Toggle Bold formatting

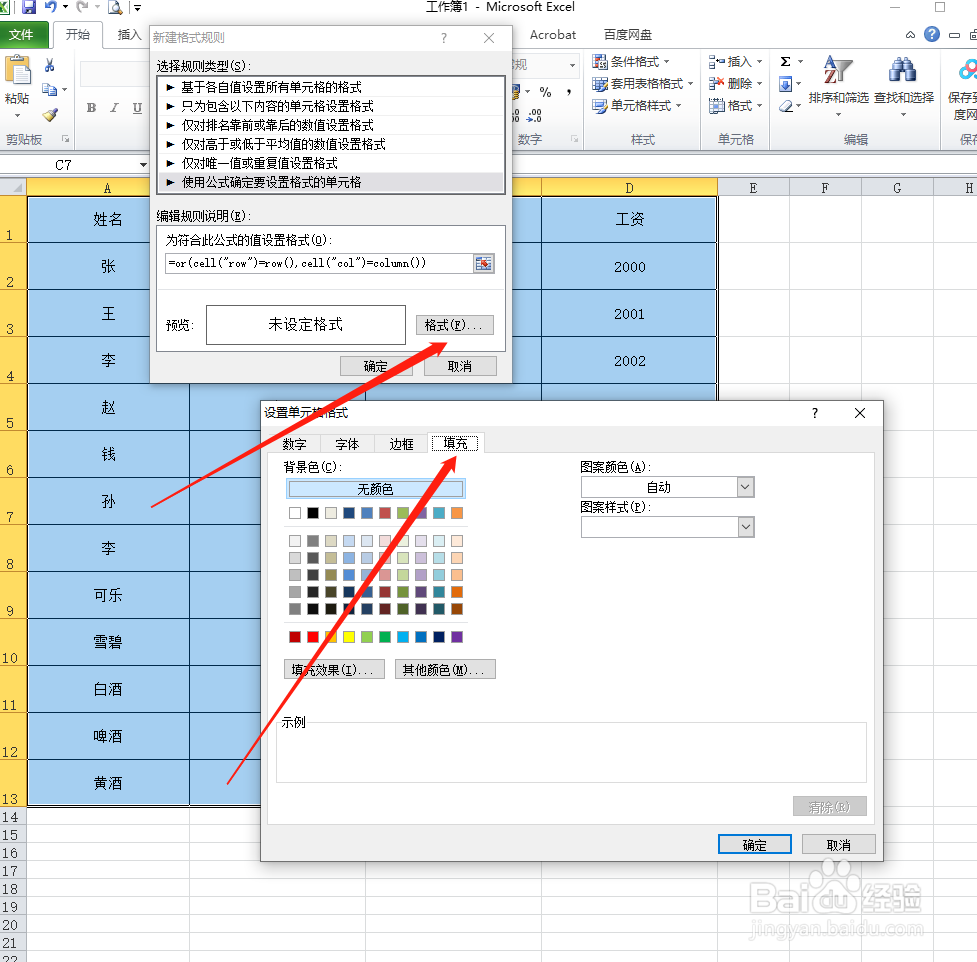pyautogui.click(x=90, y=106)
